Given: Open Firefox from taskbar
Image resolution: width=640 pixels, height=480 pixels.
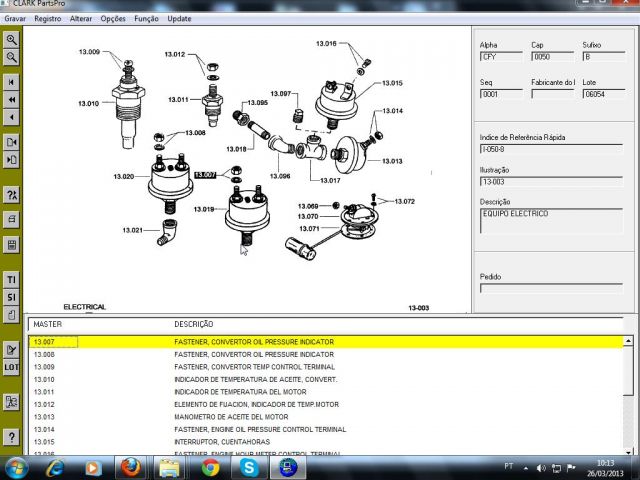Looking at the screenshot, I should (x=131, y=468).
